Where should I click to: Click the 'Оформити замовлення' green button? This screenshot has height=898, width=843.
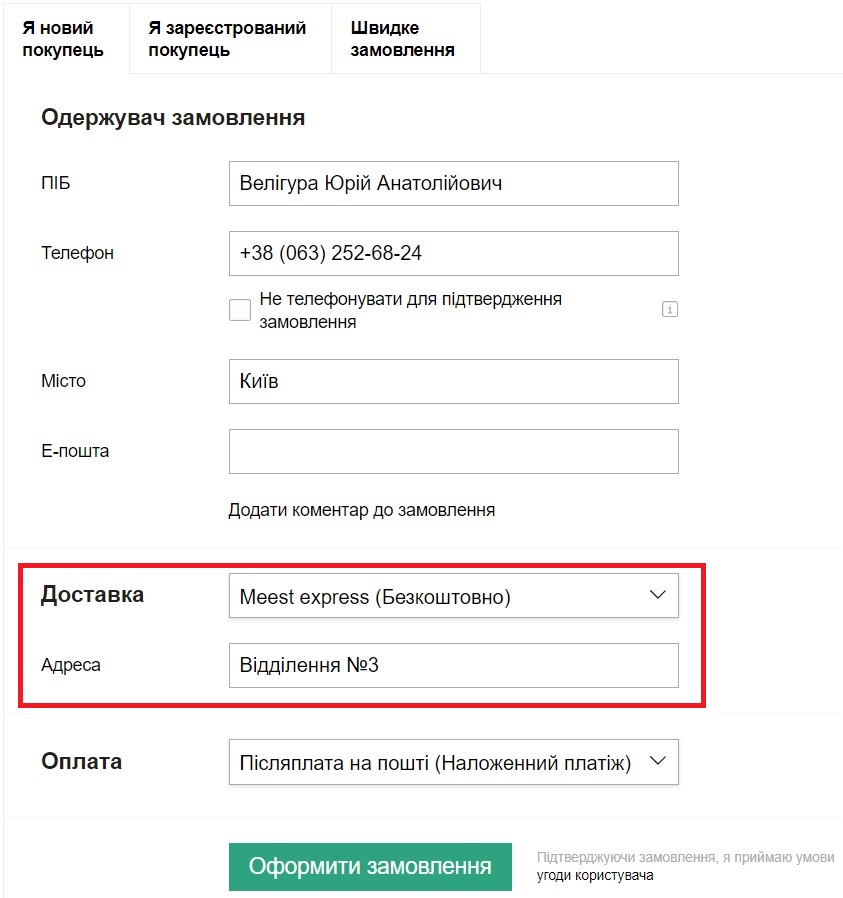pos(370,867)
